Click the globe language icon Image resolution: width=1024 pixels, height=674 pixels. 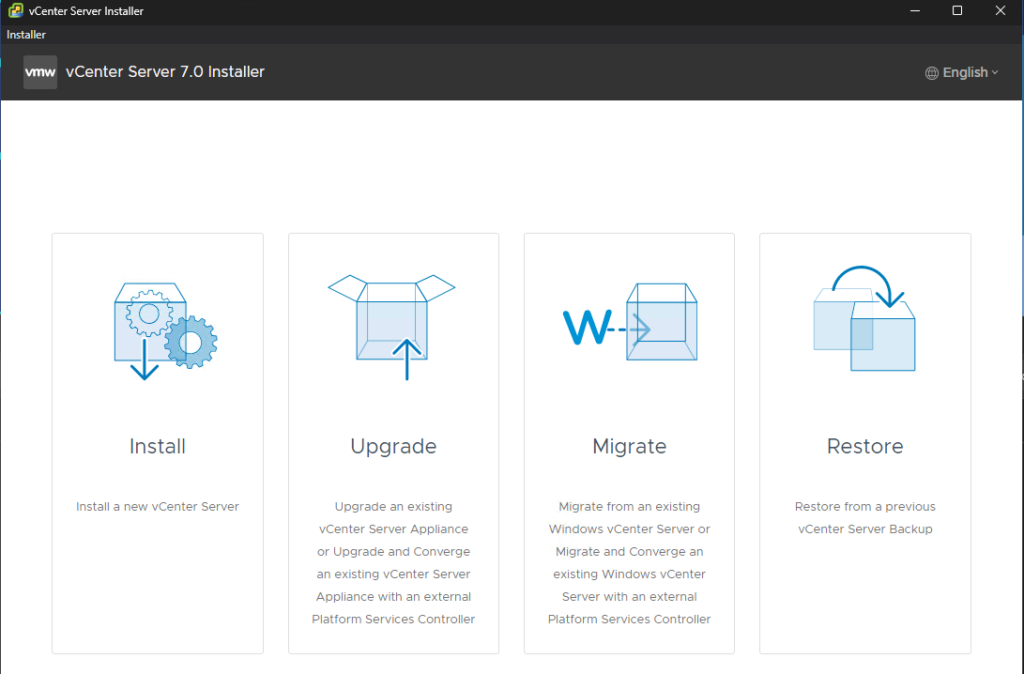coord(932,73)
